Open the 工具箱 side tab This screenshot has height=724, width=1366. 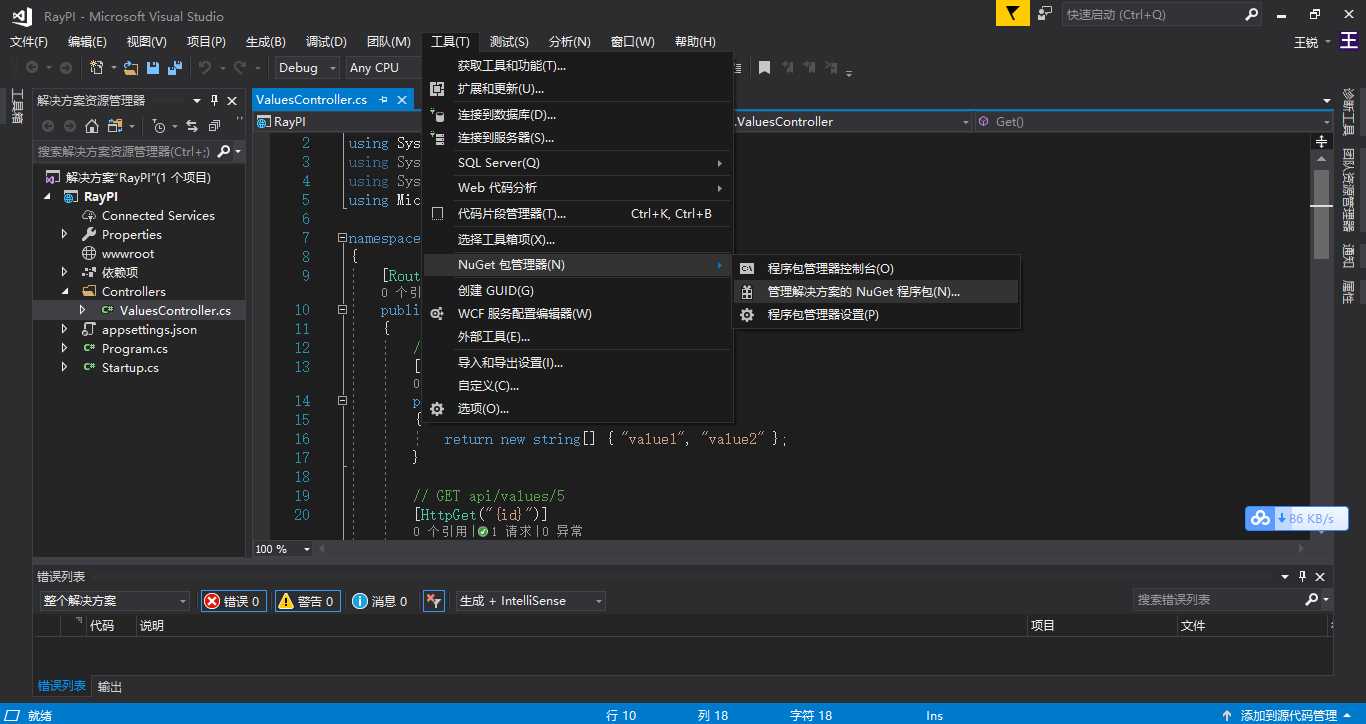pyautogui.click(x=16, y=106)
